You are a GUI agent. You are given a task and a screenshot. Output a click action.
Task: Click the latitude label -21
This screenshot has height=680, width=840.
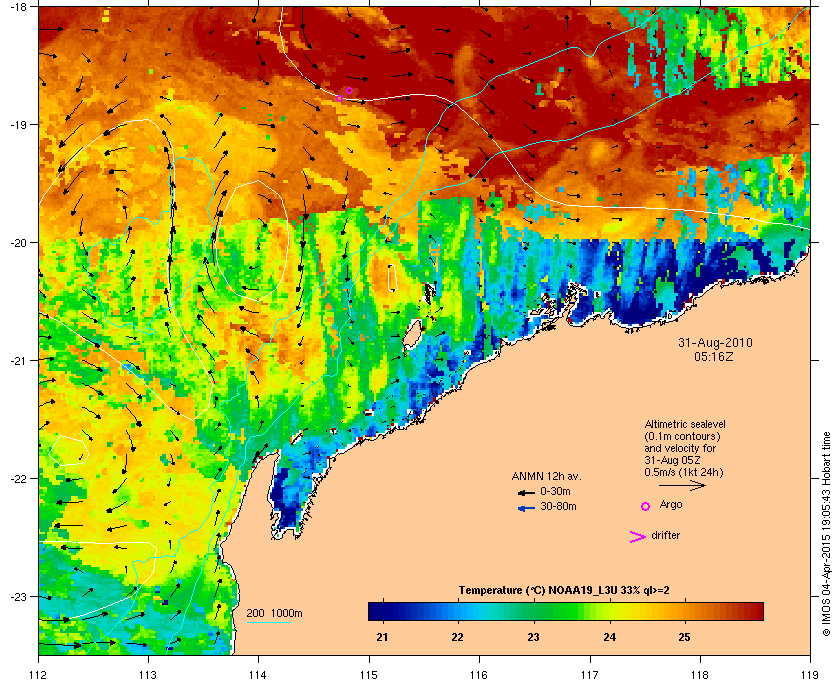point(18,361)
